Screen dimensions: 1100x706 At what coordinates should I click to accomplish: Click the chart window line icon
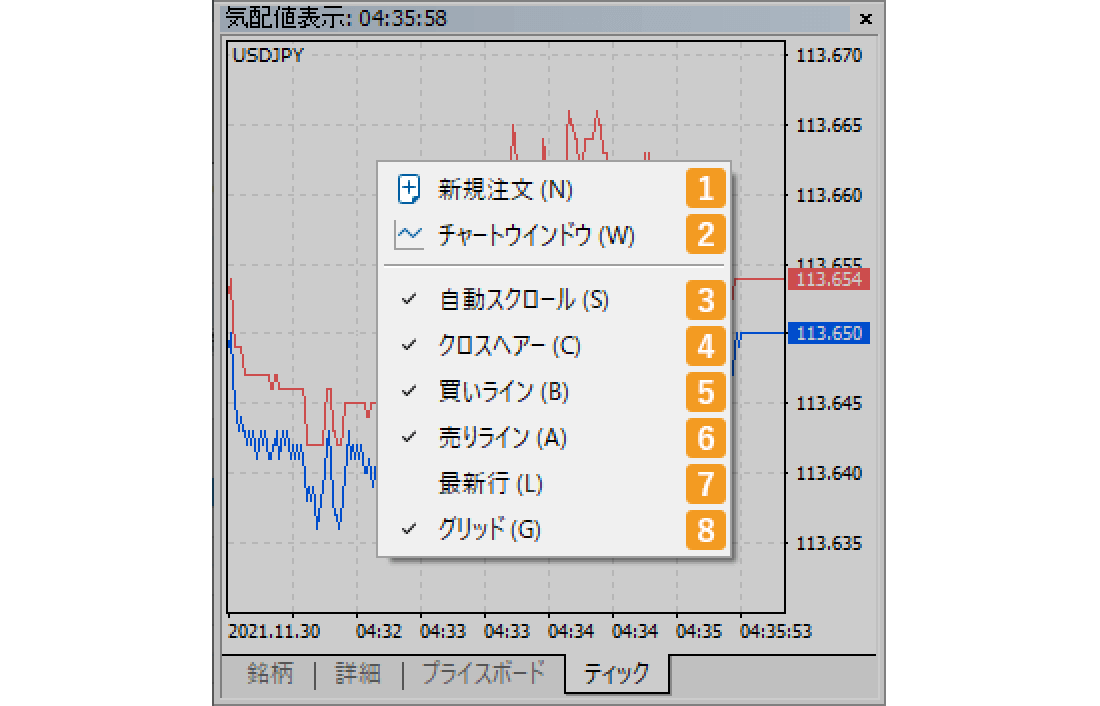point(409,235)
